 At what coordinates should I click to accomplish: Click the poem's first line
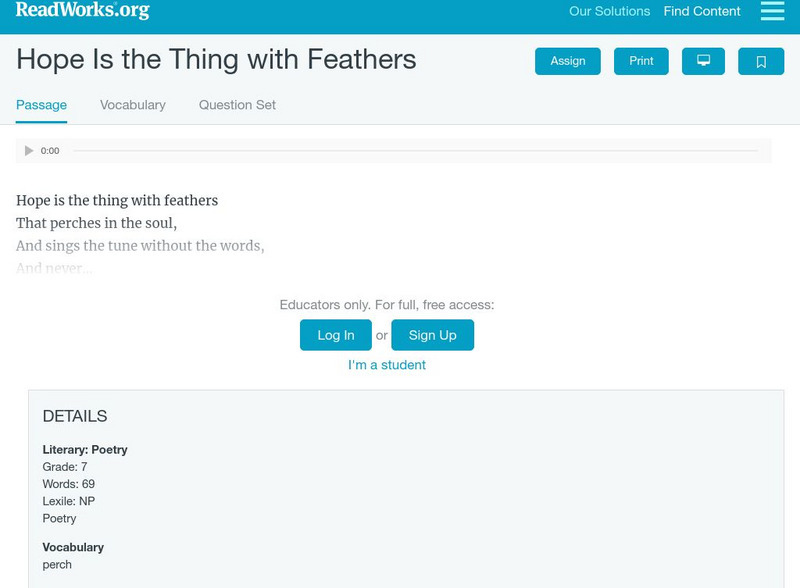pos(117,201)
